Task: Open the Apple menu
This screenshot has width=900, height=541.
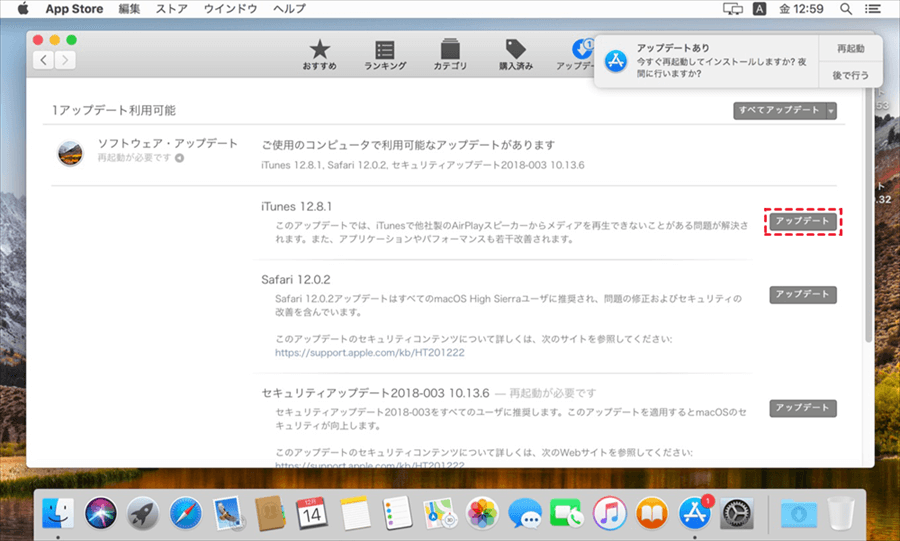Action: (x=22, y=9)
